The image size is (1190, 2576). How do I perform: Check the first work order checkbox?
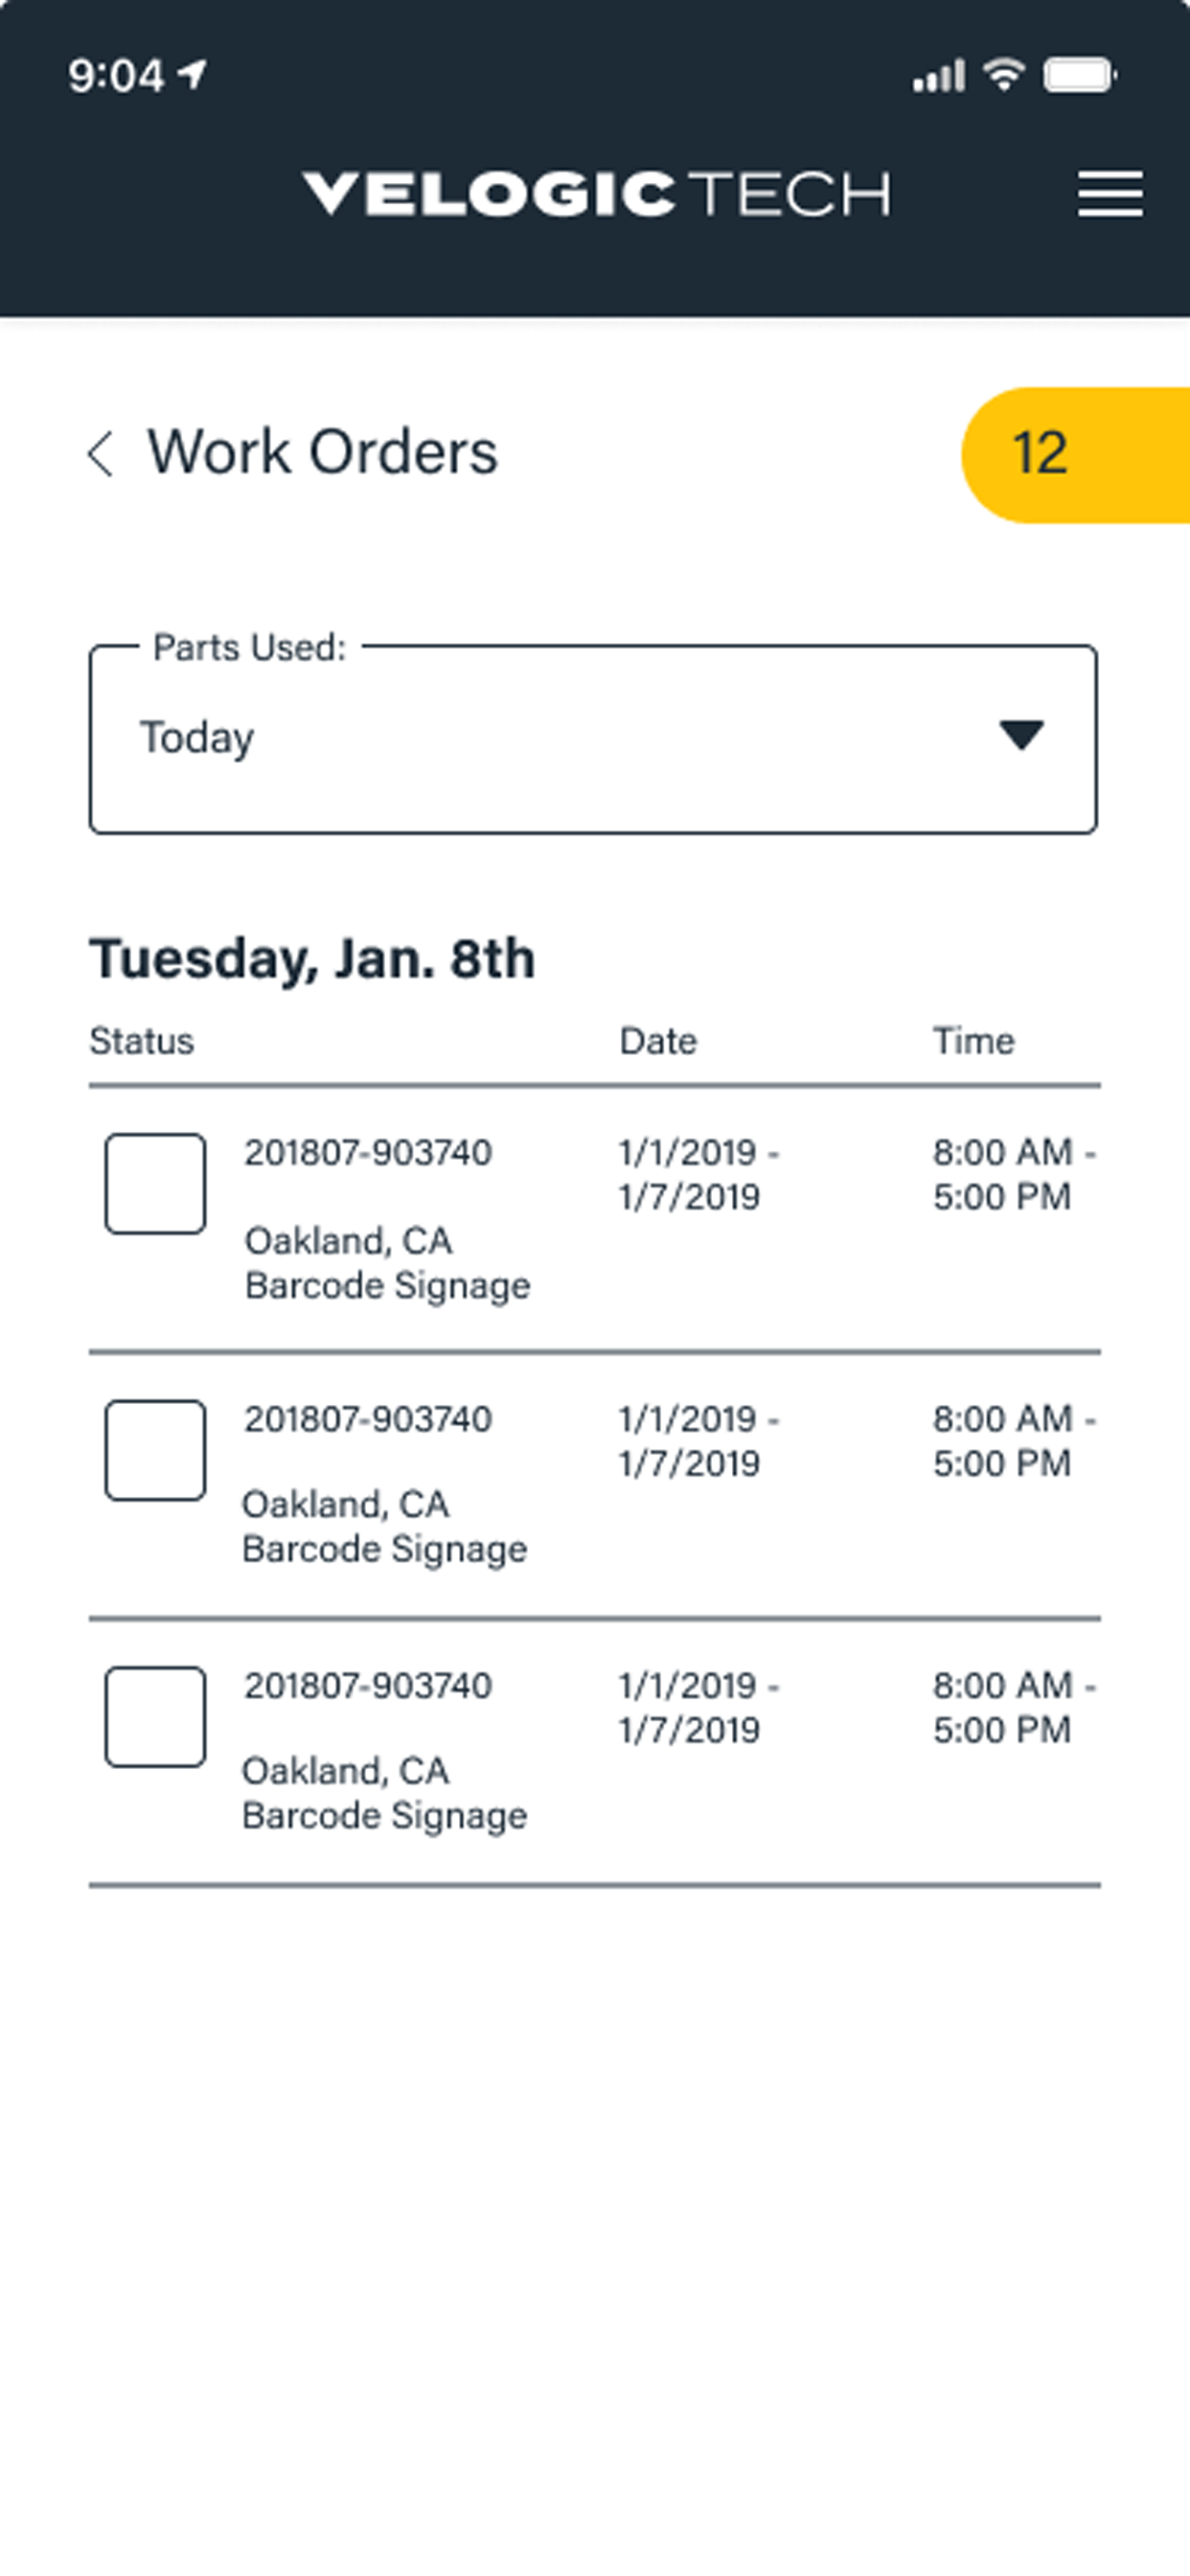click(x=156, y=1183)
